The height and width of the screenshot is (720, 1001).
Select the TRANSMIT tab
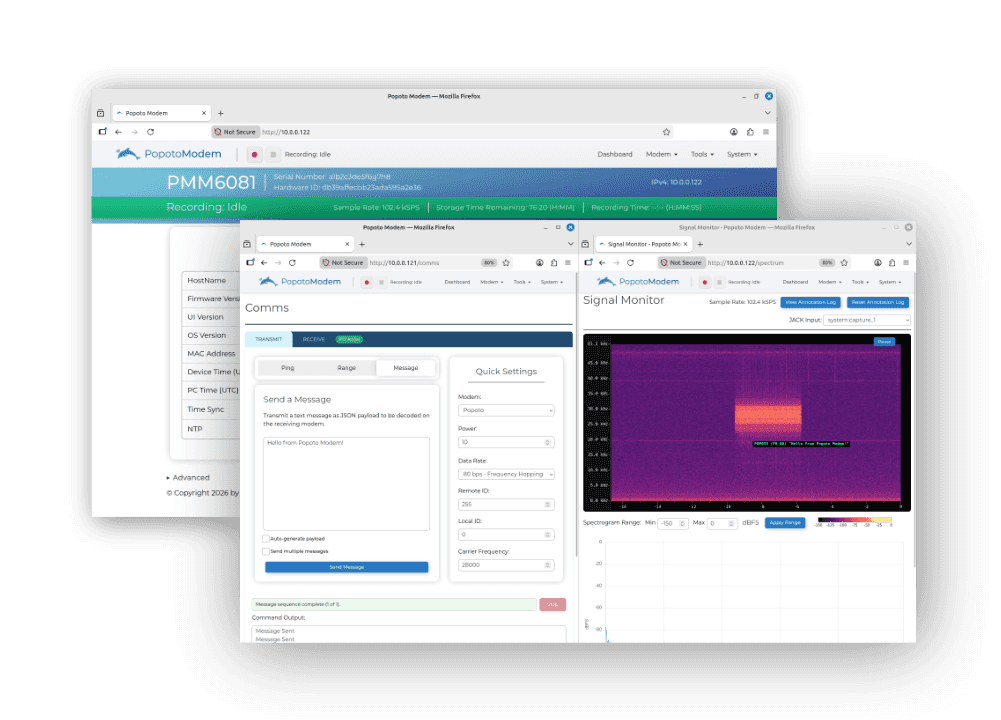click(x=268, y=340)
